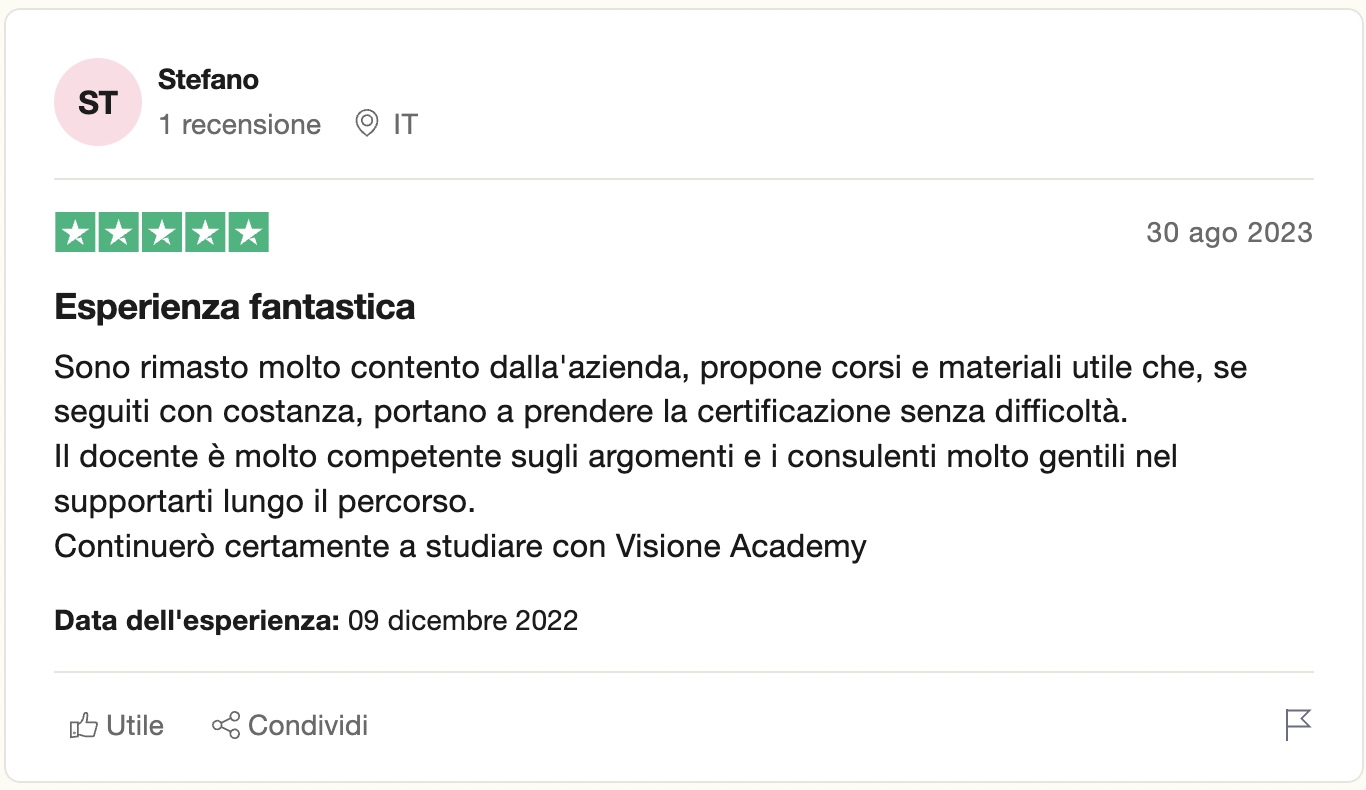Image resolution: width=1366 pixels, height=790 pixels.
Task: Open the "Esperienza fantastica" review title
Action: (x=235, y=307)
